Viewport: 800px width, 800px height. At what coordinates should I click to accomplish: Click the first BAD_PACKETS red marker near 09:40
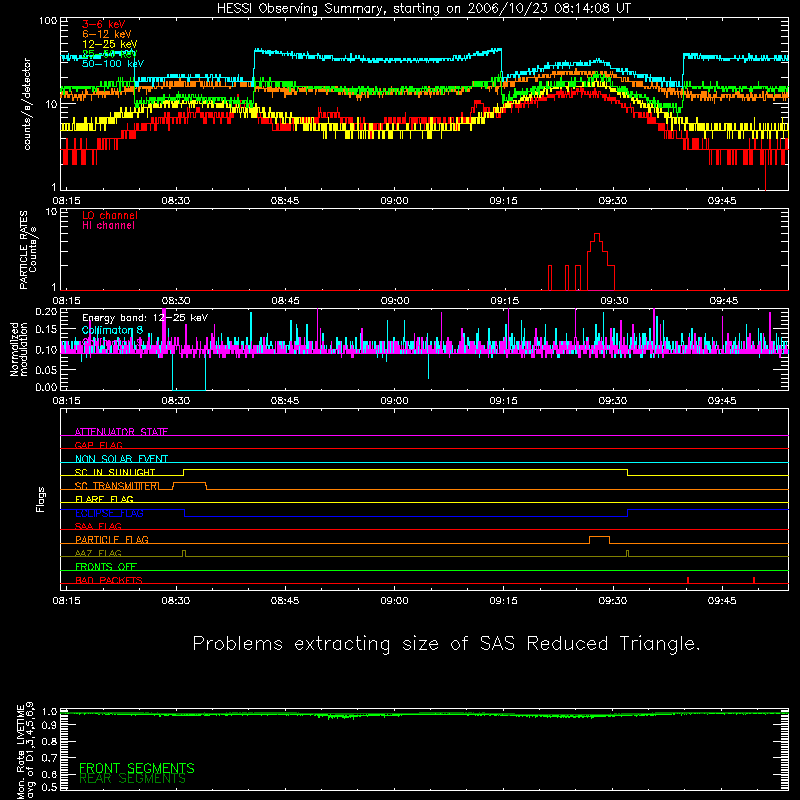[x=688, y=580]
